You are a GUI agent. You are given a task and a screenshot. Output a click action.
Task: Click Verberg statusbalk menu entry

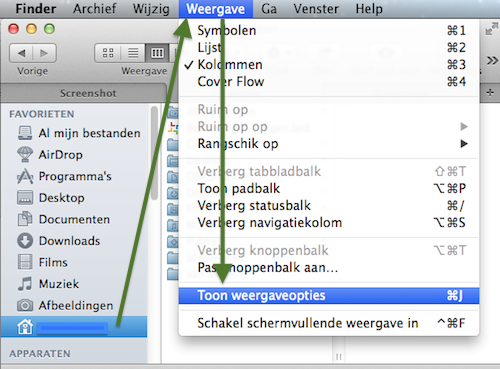[329, 205]
